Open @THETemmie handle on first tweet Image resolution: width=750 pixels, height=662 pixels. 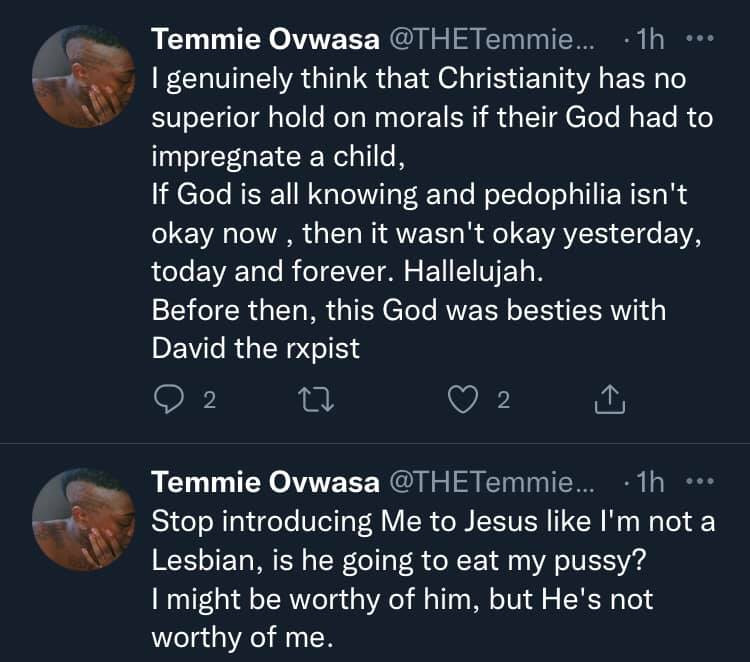click(x=490, y=40)
